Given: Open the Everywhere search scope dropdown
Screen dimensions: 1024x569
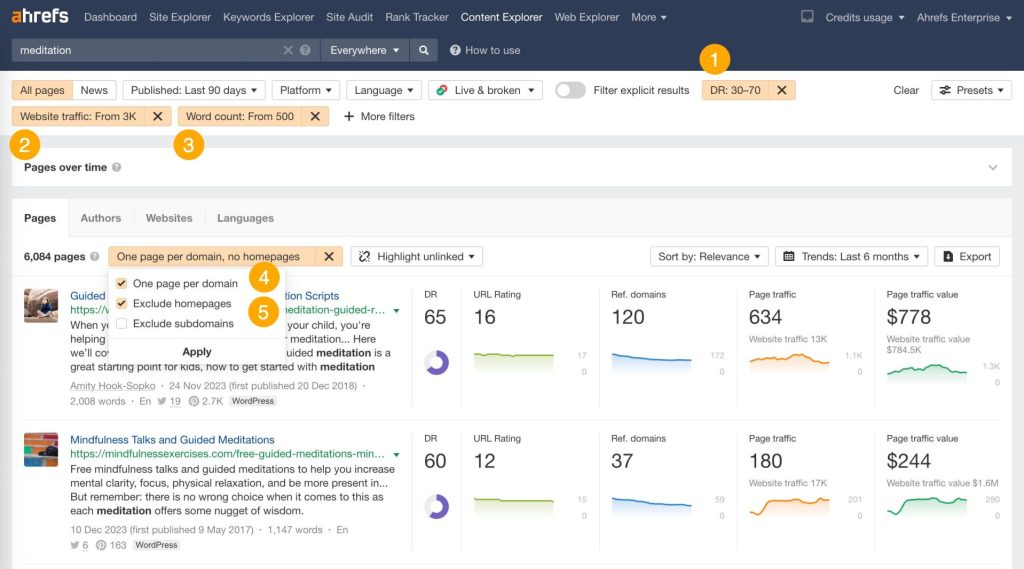Looking at the screenshot, I should pyautogui.click(x=364, y=50).
